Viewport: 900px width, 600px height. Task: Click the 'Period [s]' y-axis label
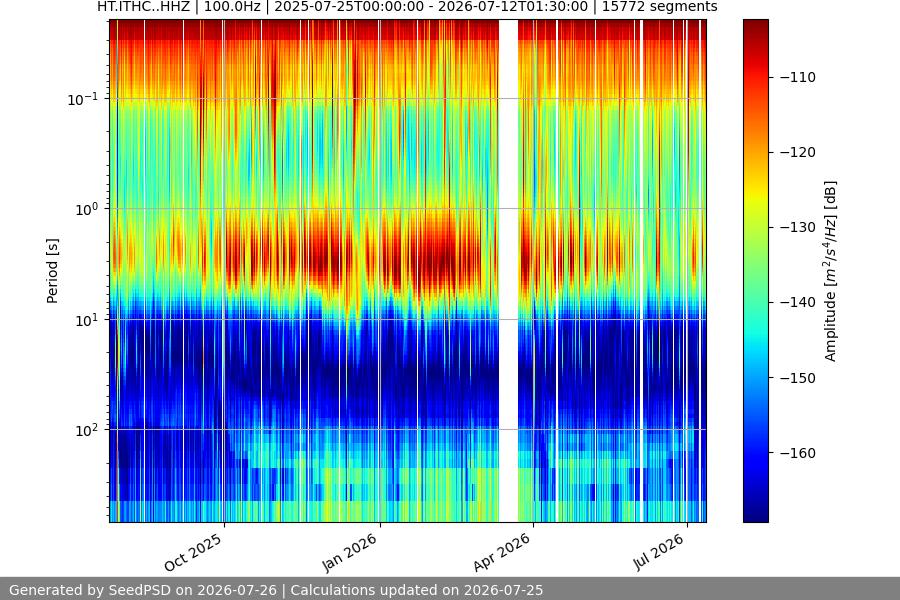click(x=52, y=271)
